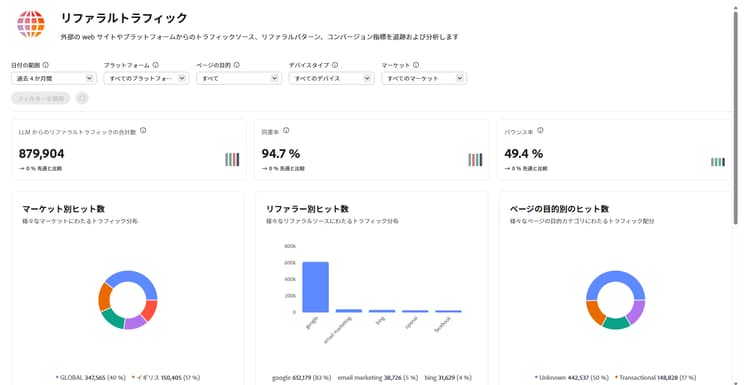Click purple segment of page purpose donut
Screen dimensions: 750x385
click(636, 311)
